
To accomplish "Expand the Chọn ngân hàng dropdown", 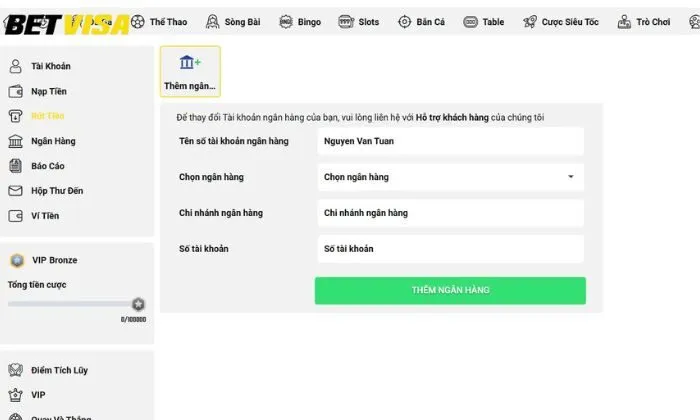I will pos(450,177).
